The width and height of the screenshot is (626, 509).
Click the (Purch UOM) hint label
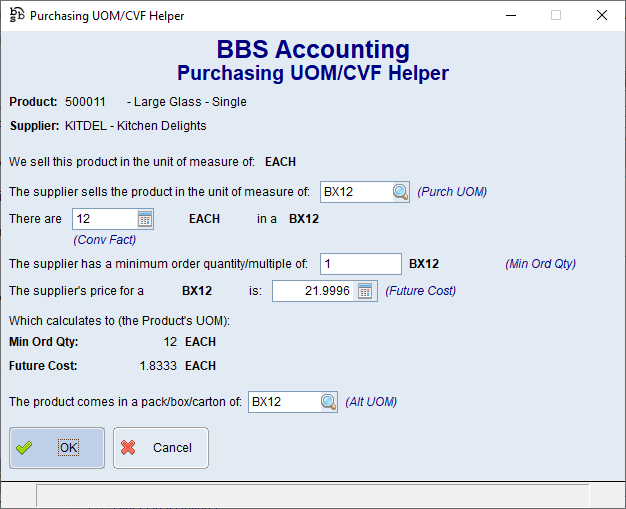[452, 192]
